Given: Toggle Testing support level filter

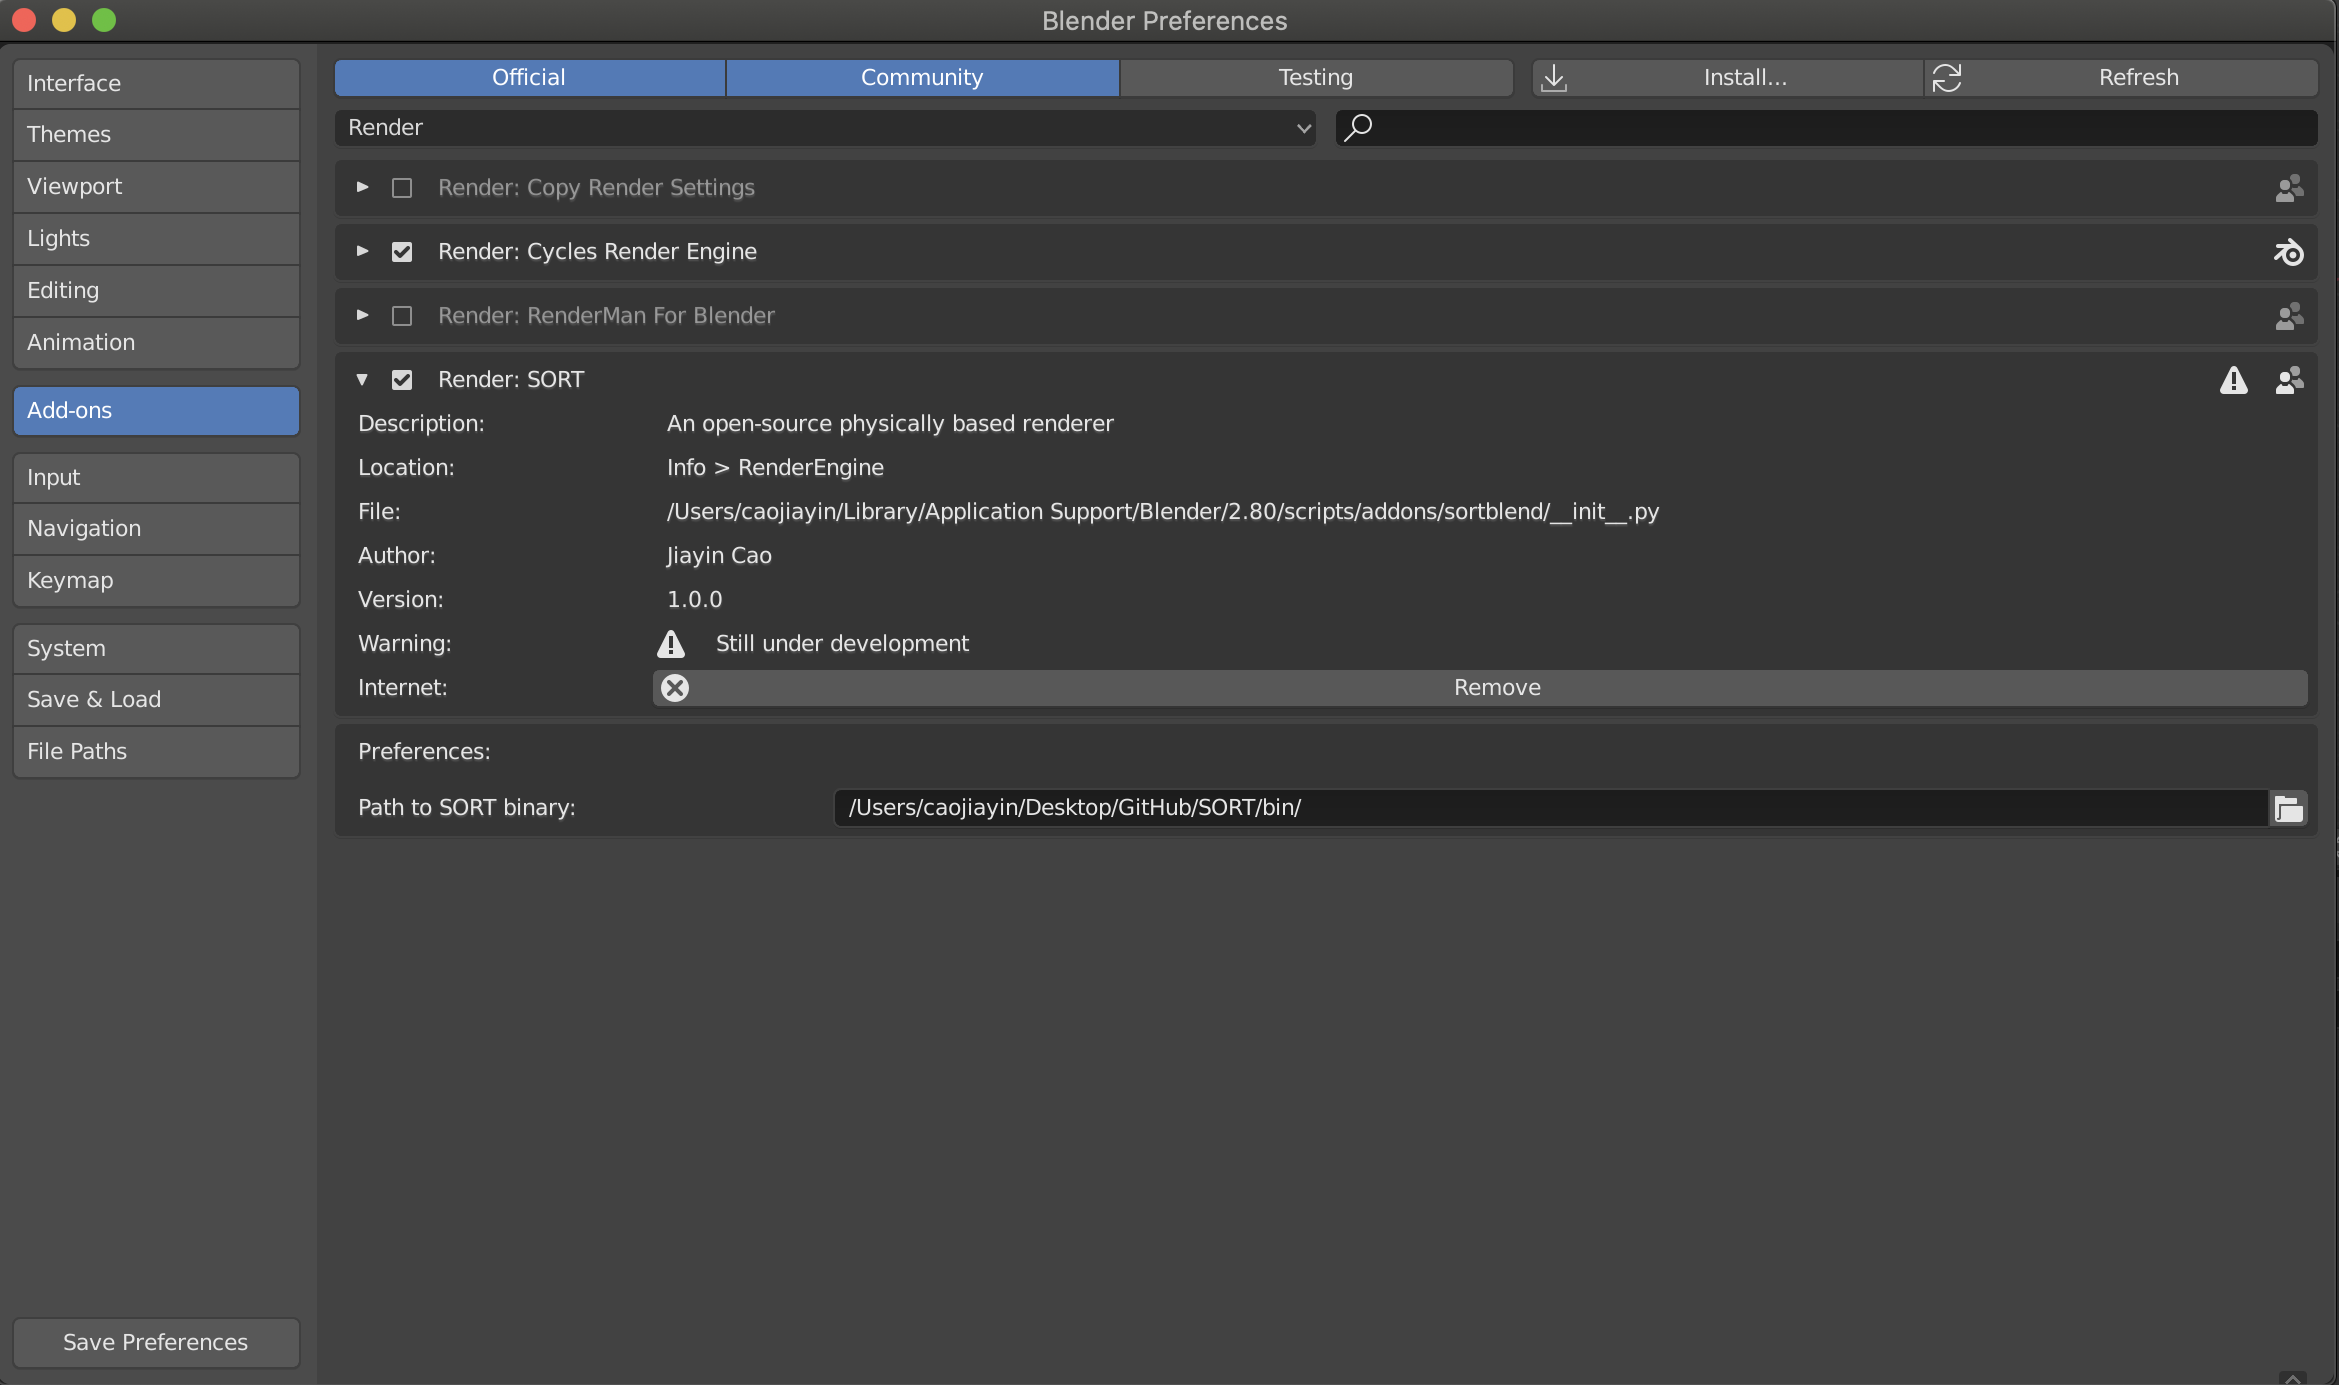Looking at the screenshot, I should 1316,78.
